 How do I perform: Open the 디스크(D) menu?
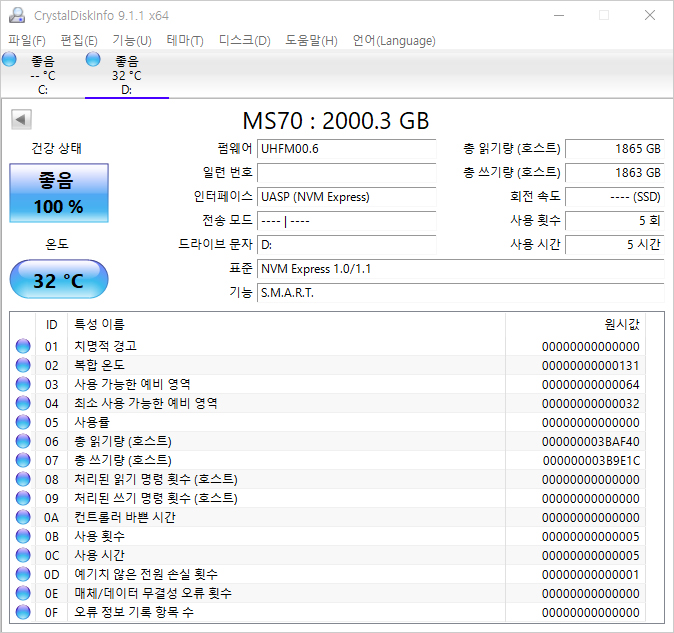(x=245, y=40)
